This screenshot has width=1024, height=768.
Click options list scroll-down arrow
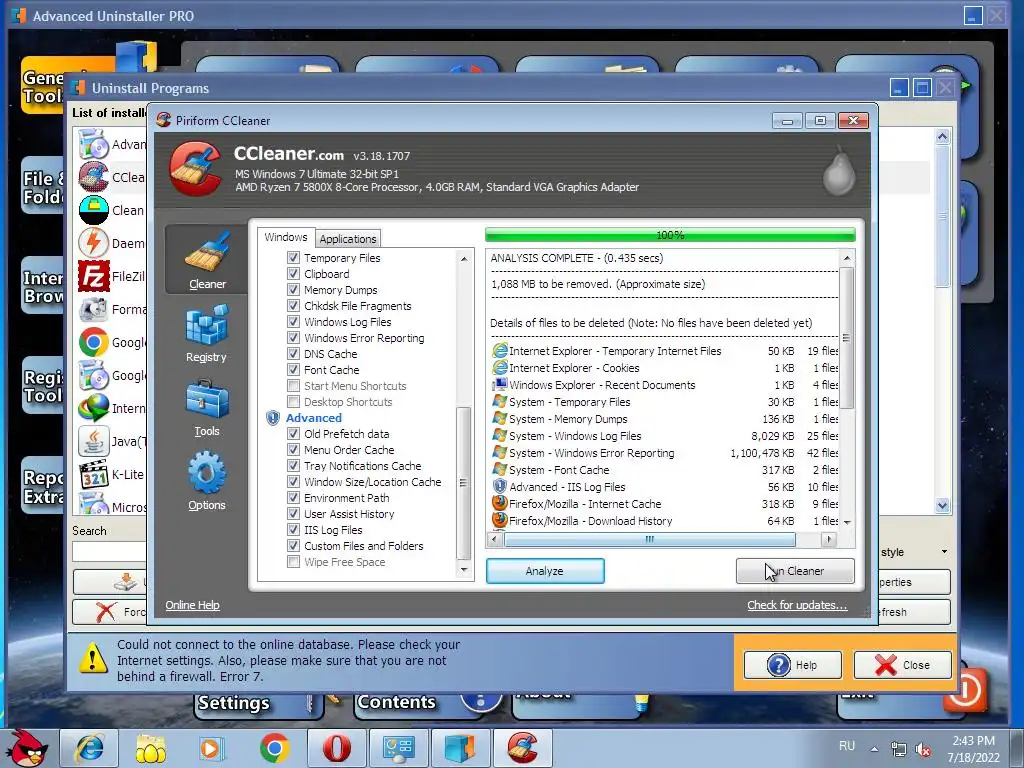coord(464,569)
